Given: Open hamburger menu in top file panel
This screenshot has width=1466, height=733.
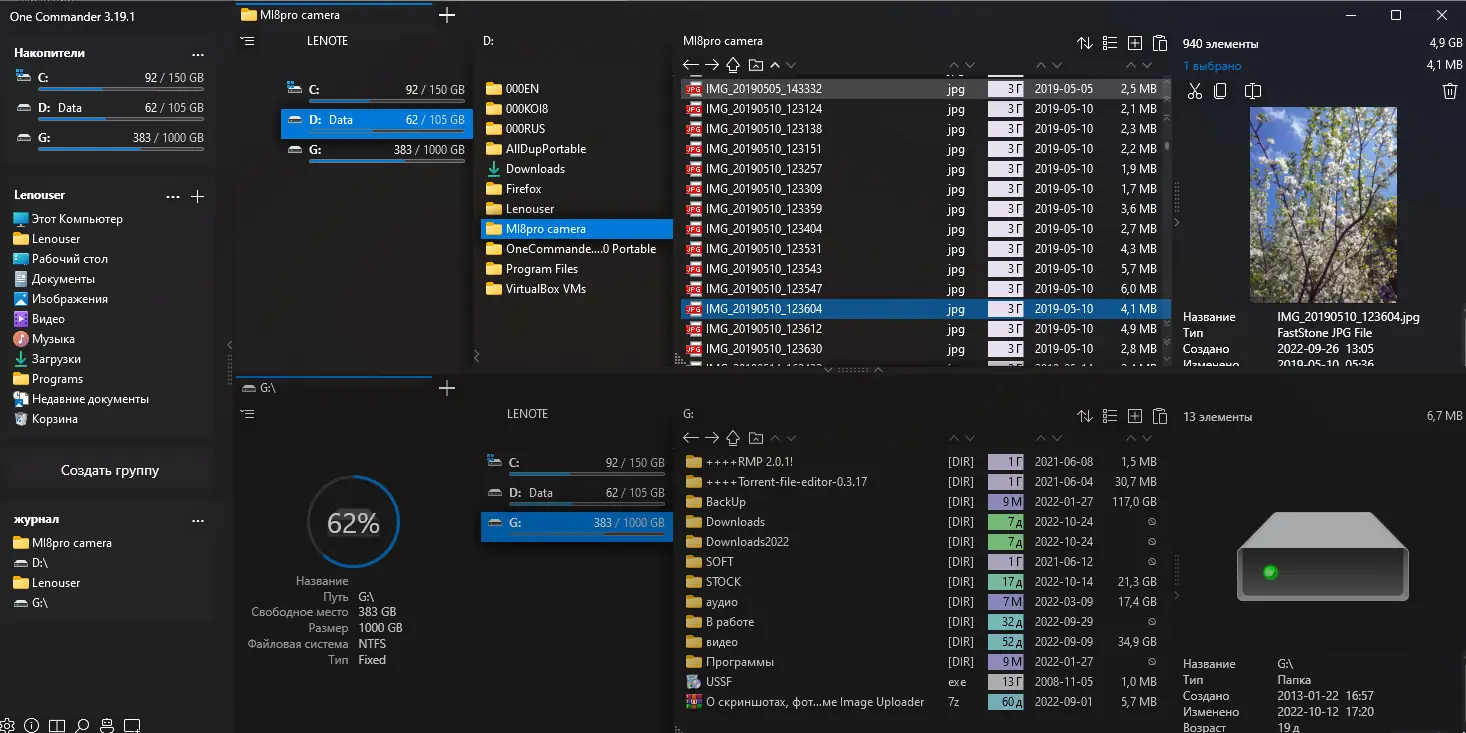Looking at the screenshot, I should [x=247, y=42].
